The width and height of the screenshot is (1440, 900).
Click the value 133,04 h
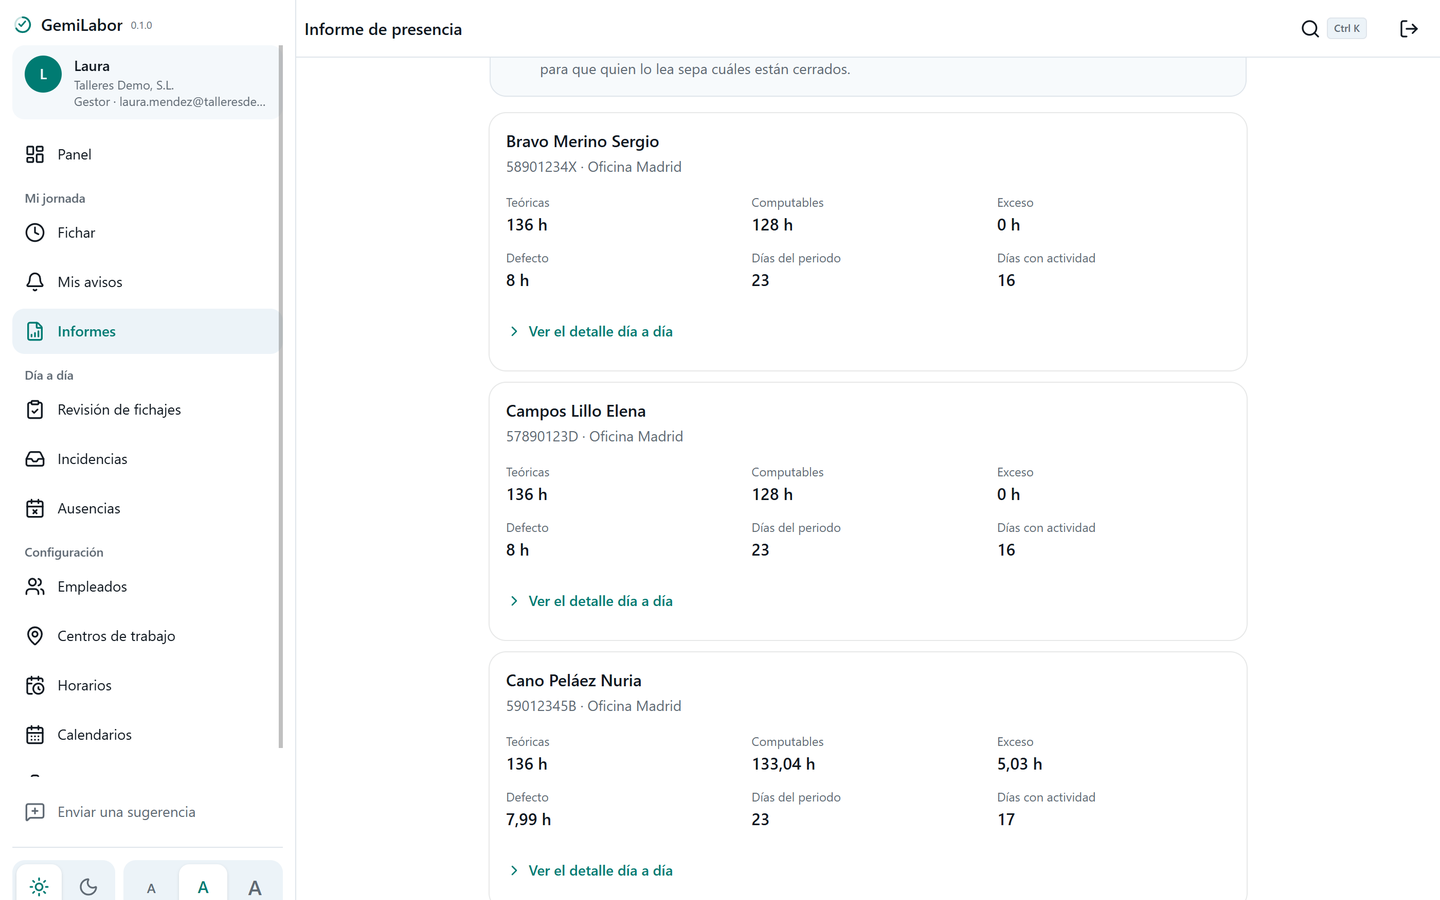[783, 764]
